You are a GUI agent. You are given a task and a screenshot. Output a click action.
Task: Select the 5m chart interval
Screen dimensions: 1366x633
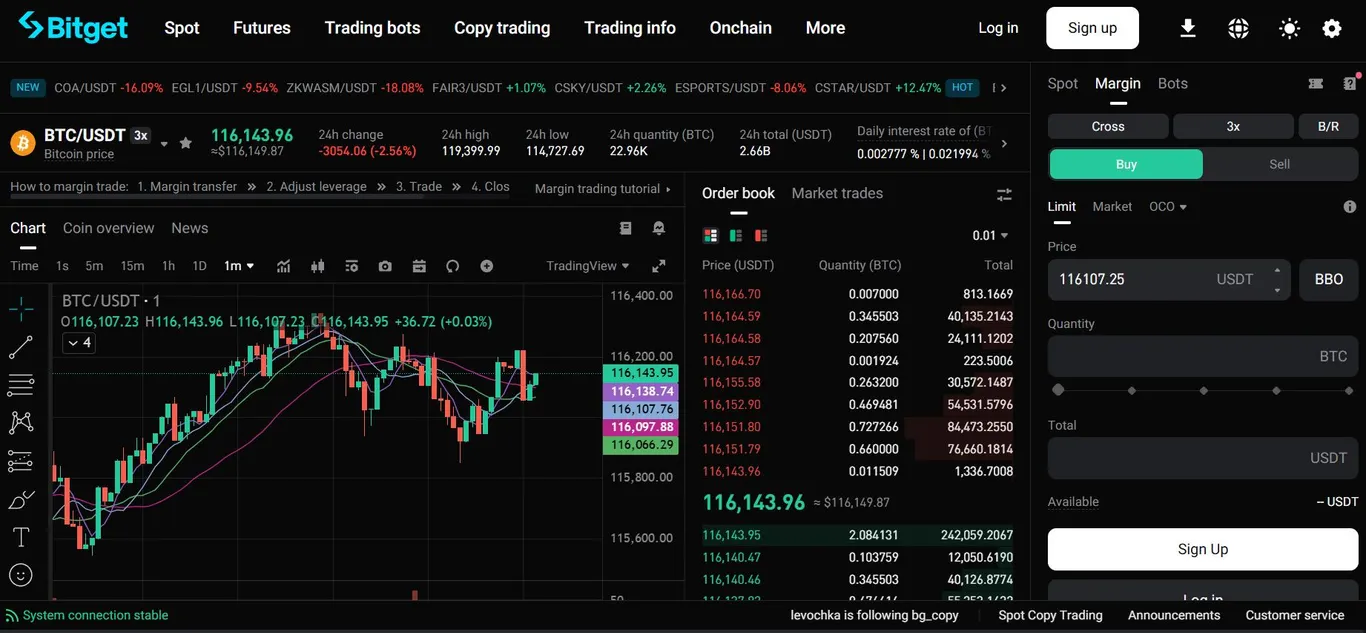coord(94,266)
